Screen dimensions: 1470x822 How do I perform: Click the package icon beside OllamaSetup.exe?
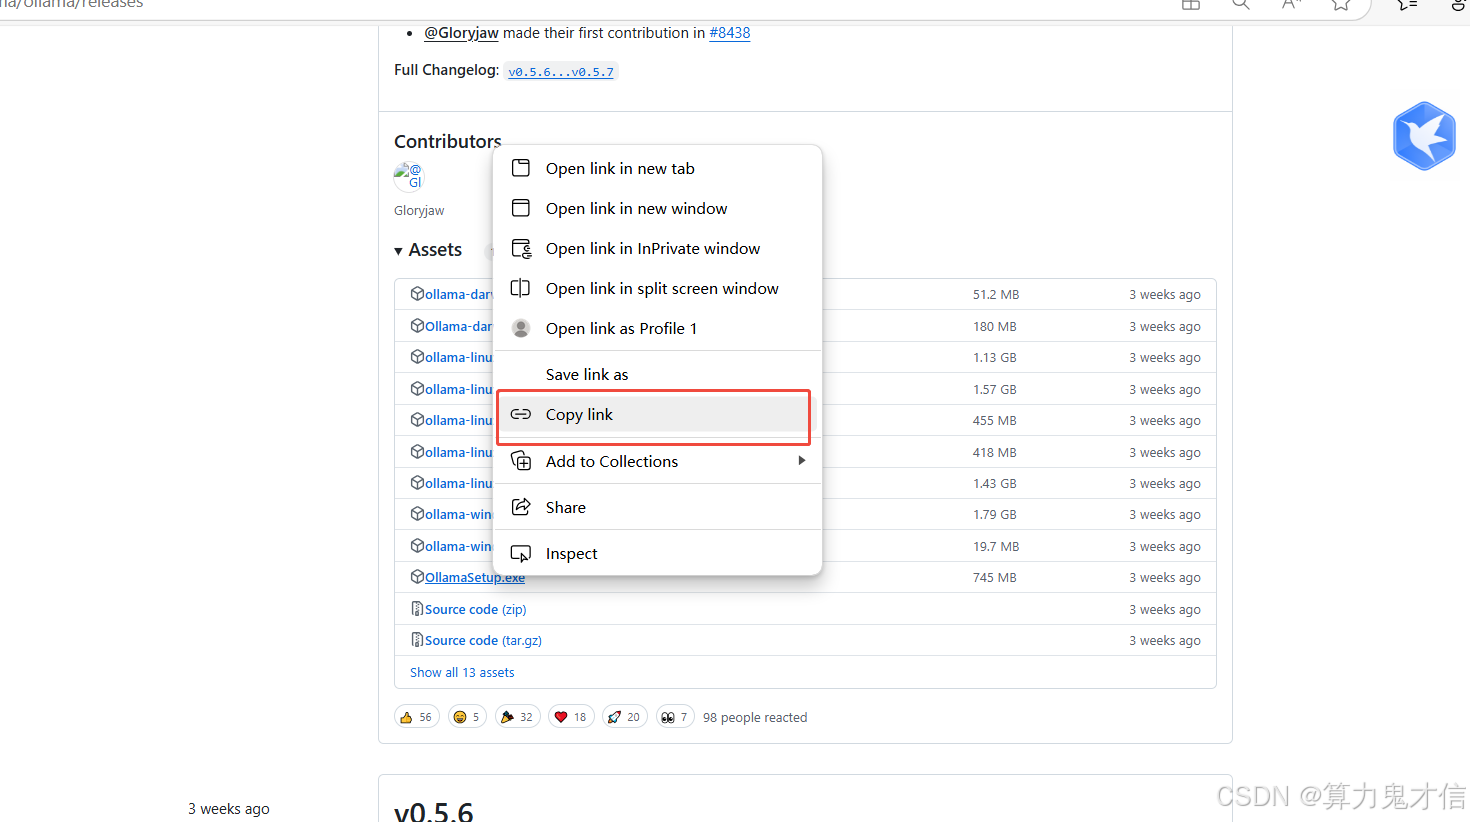(417, 577)
